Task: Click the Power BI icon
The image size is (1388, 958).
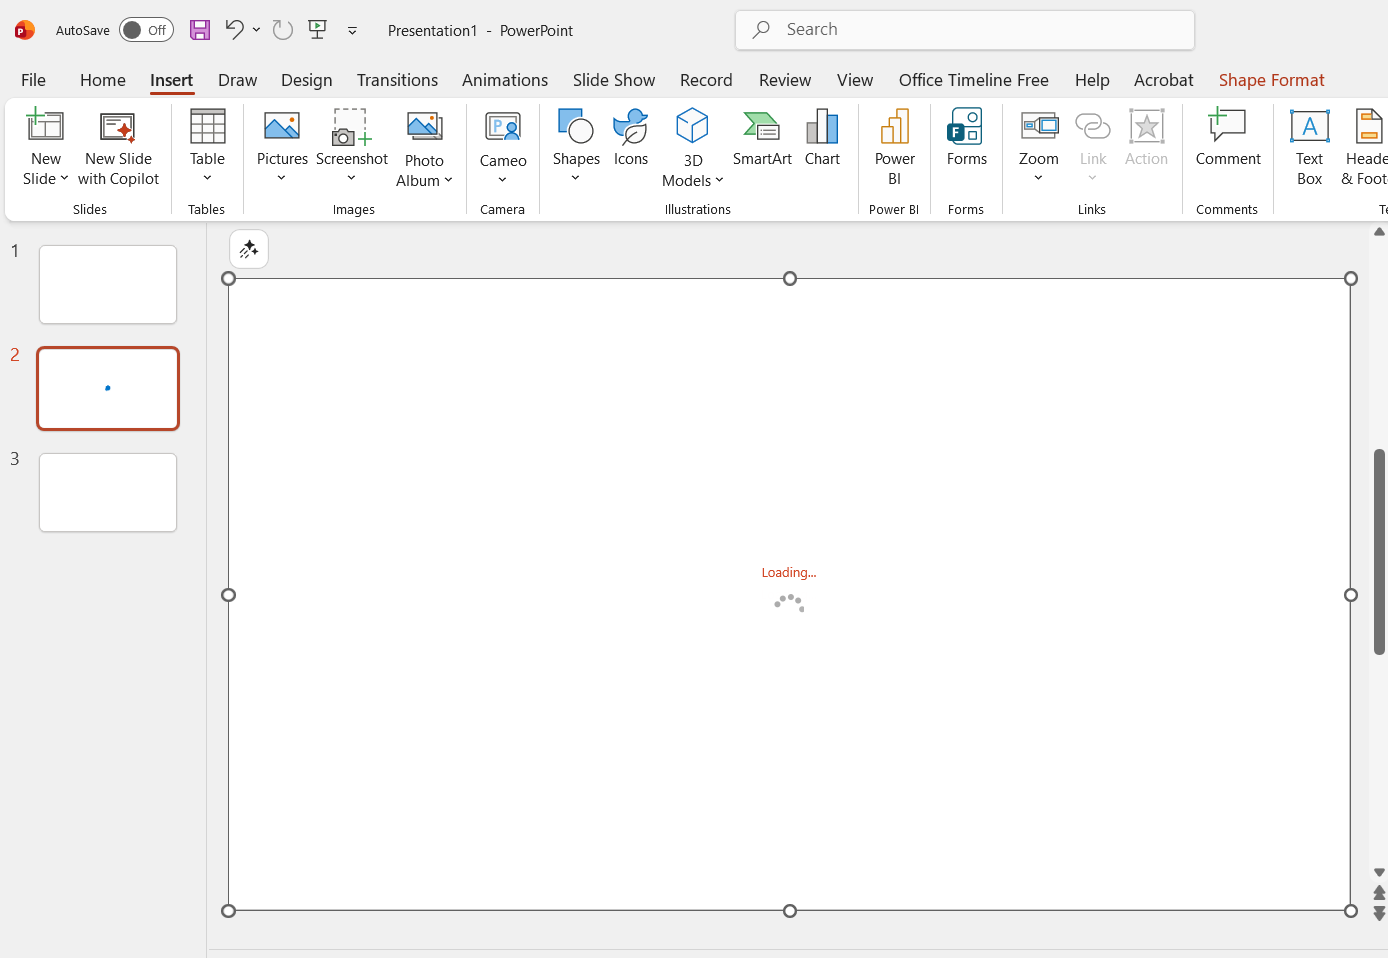Action: tap(894, 126)
